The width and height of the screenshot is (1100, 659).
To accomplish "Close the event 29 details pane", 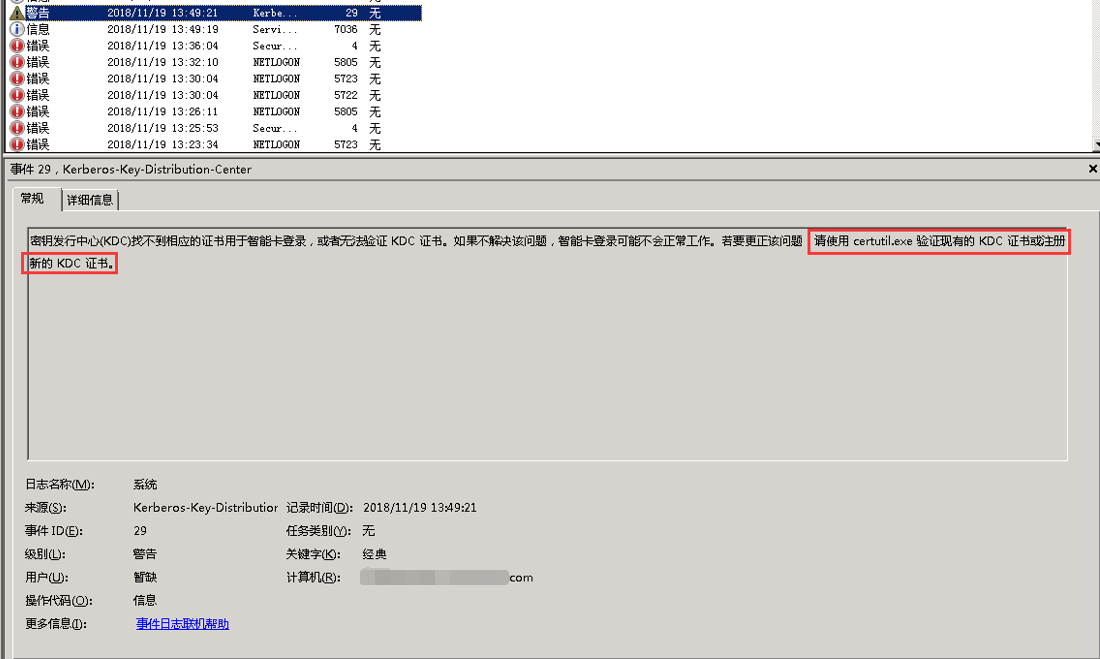I will click(x=1092, y=168).
